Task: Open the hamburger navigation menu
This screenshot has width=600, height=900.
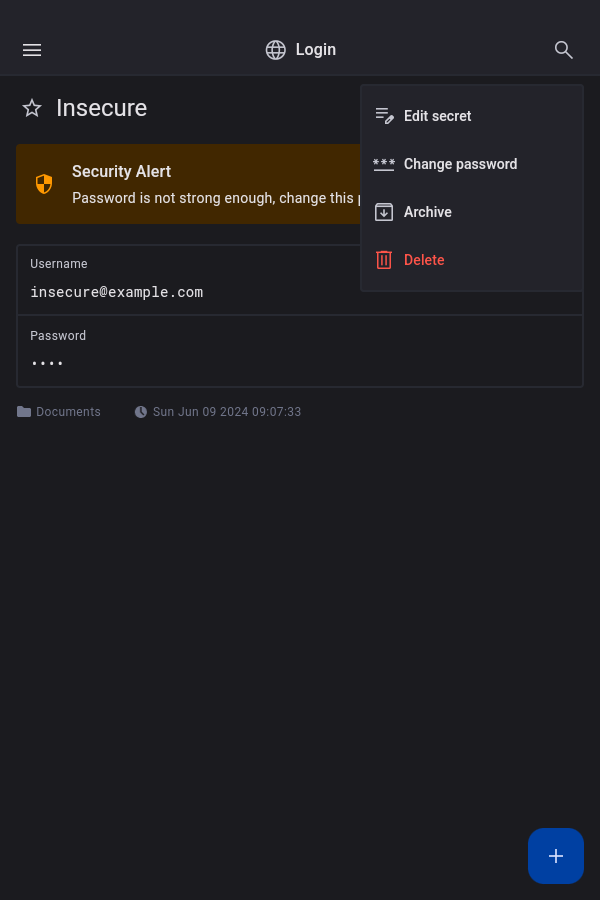Action: [x=32, y=50]
